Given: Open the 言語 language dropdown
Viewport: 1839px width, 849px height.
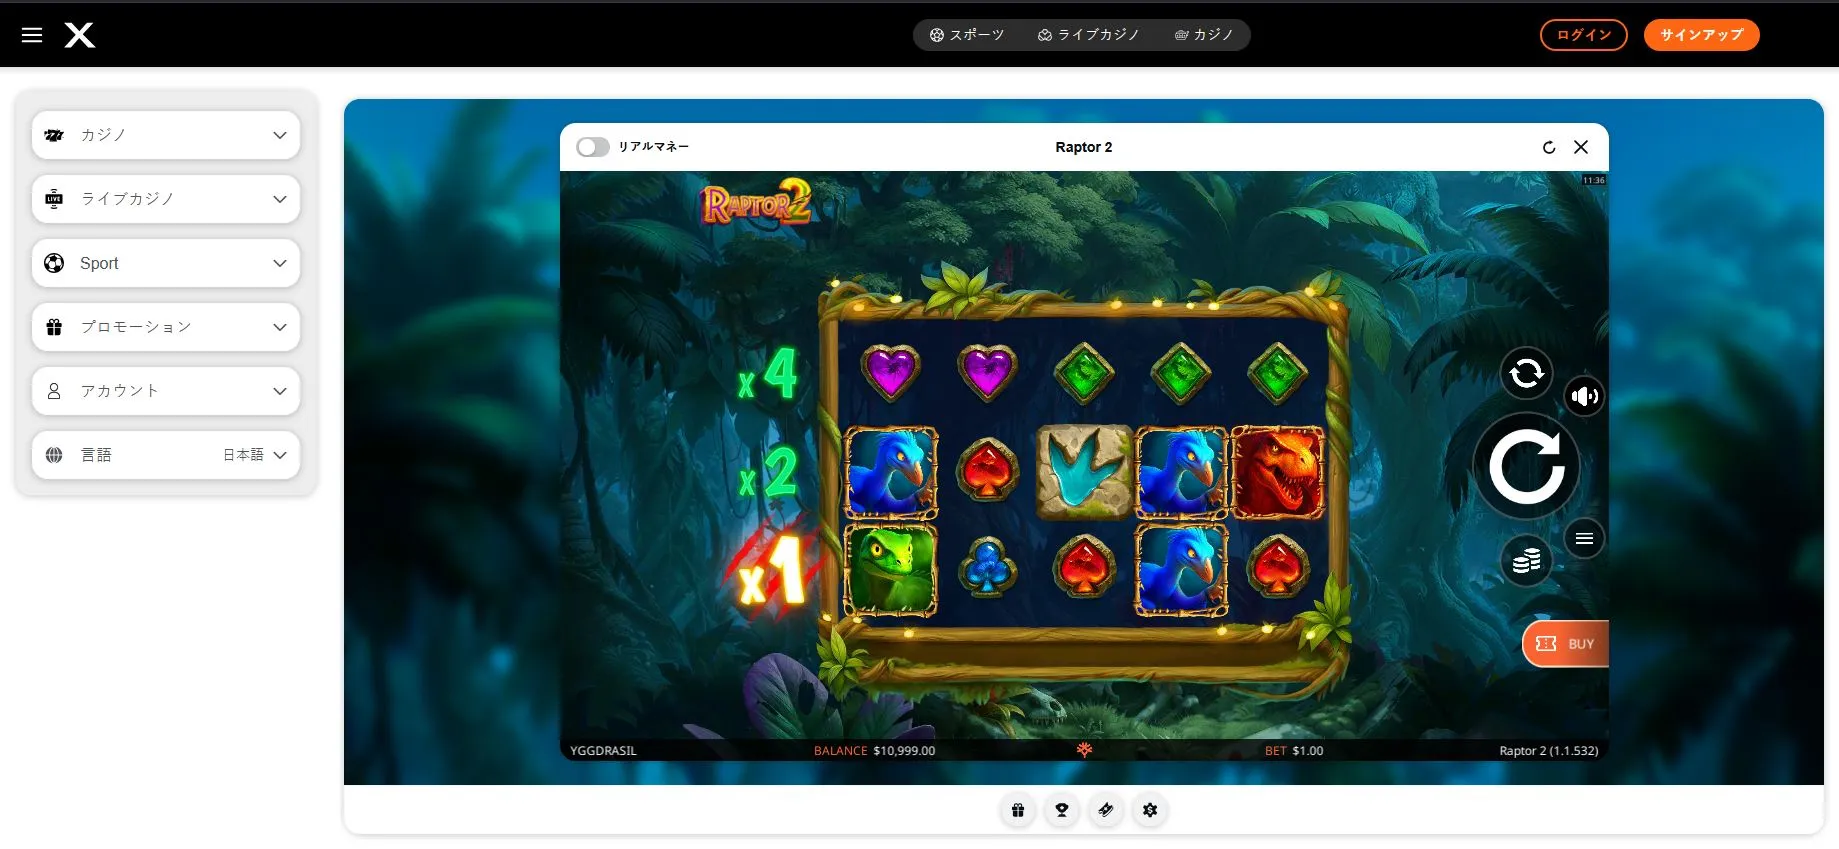Looking at the screenshot, I should (166, 455).
